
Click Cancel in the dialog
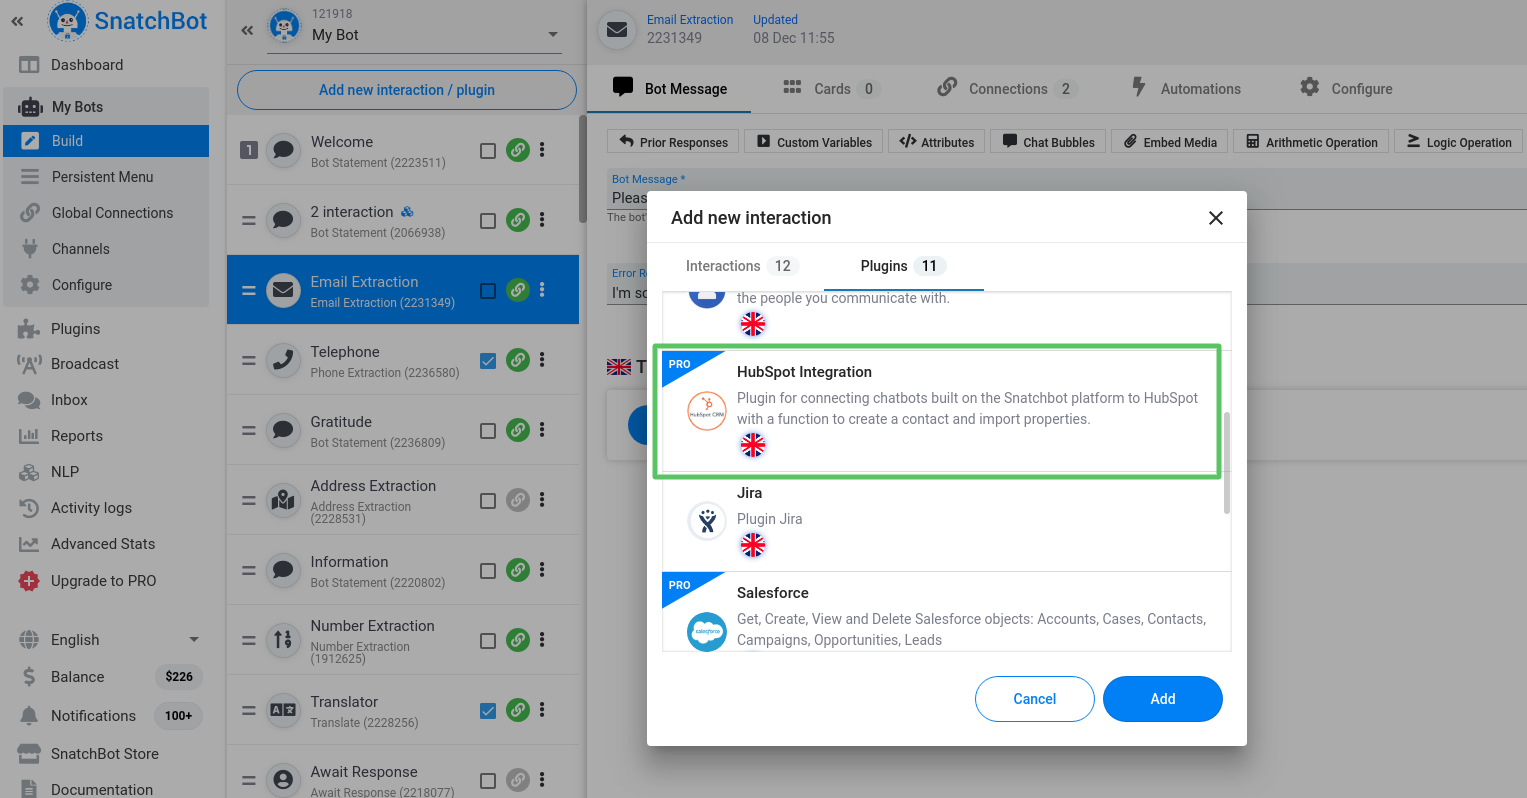point(1034,699)
